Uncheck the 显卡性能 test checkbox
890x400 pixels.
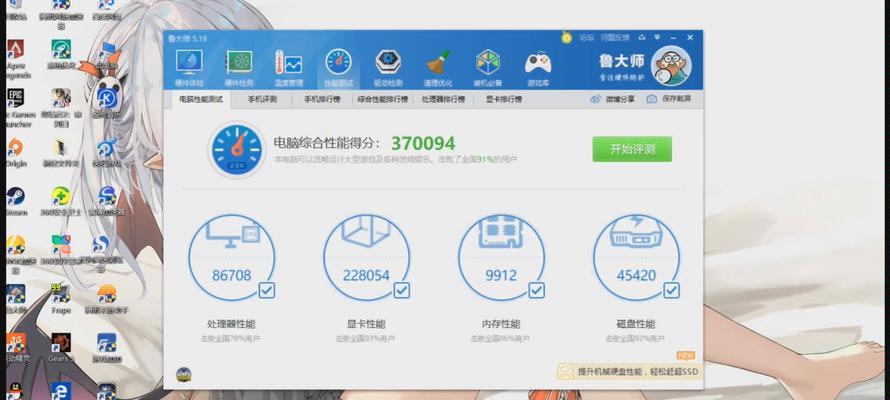pos(402,290)
